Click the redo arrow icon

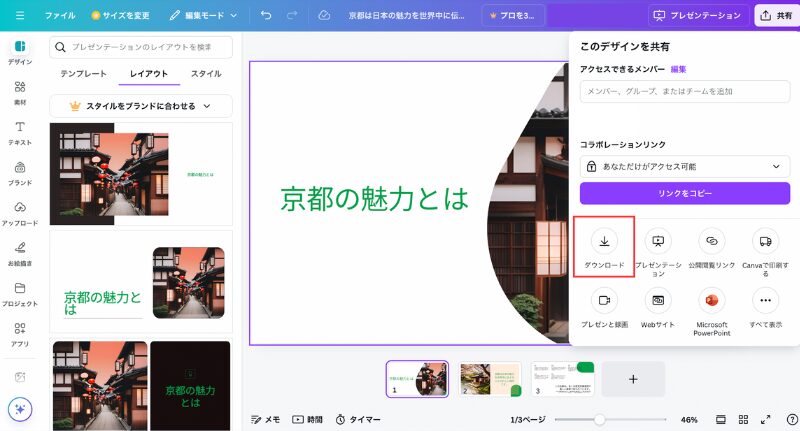click(292, 15)
